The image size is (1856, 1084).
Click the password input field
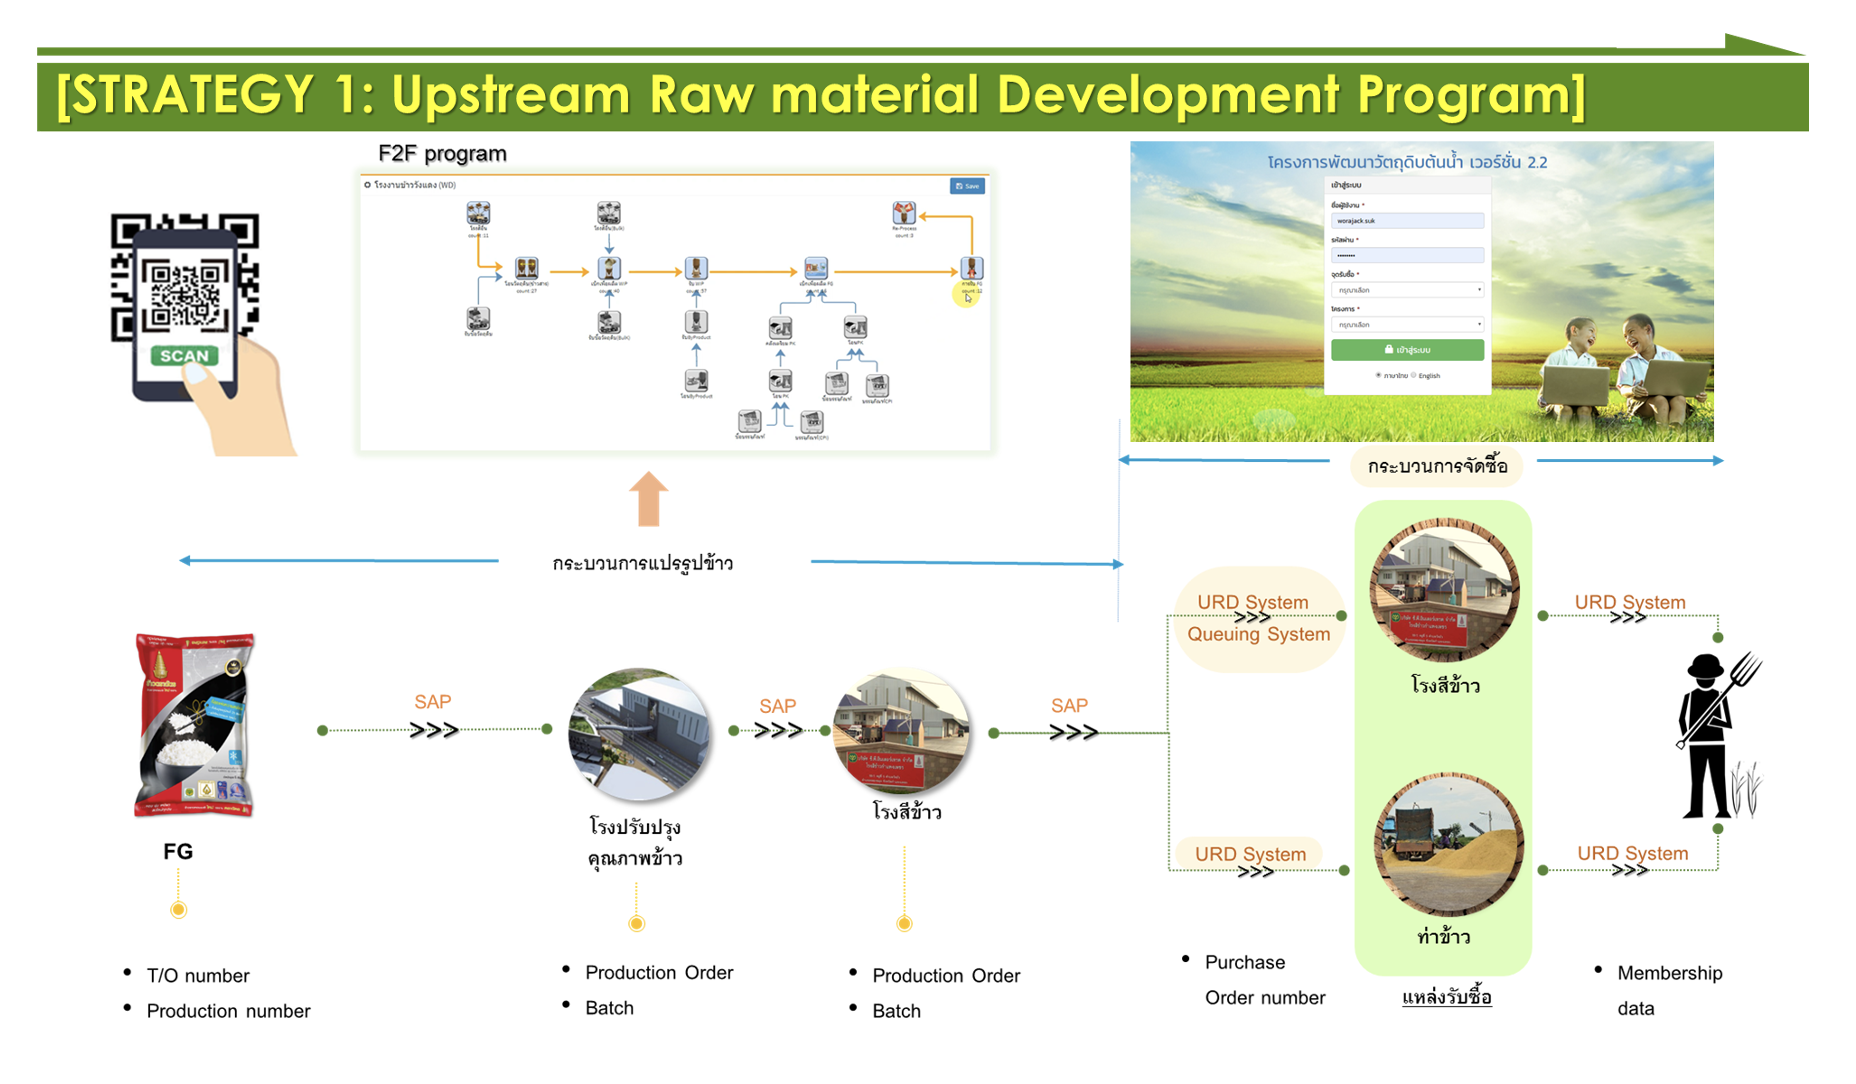click(1406, 256)
